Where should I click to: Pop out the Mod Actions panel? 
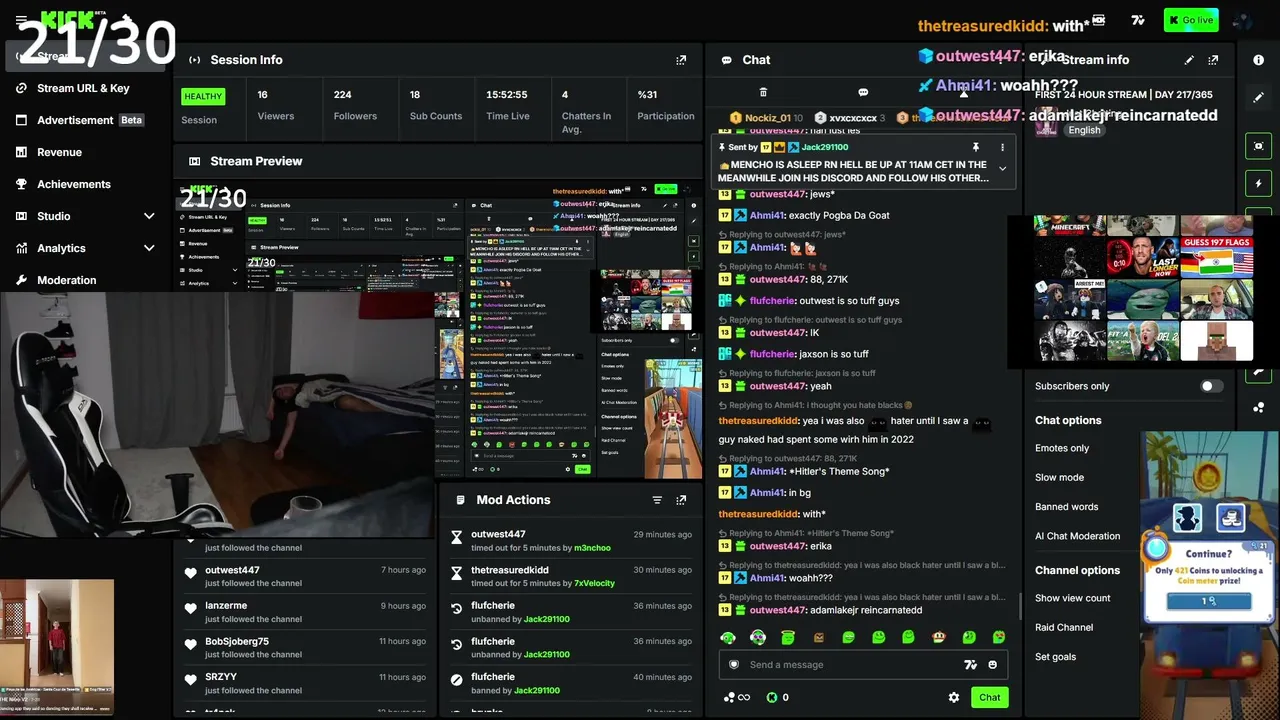pyautogui.click(x=681, y=500)
